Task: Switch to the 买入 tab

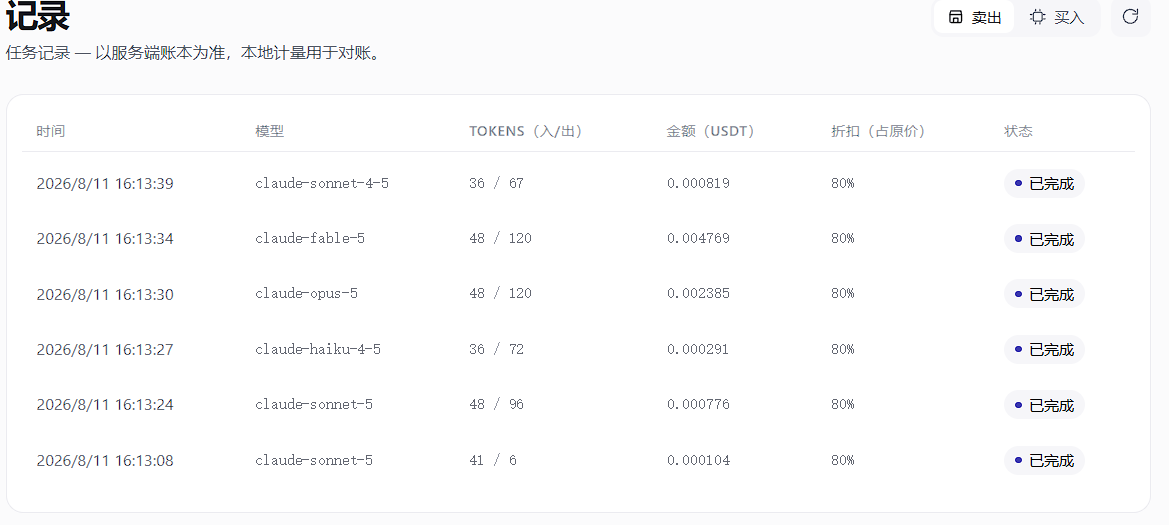Action: click(1056, 17)
